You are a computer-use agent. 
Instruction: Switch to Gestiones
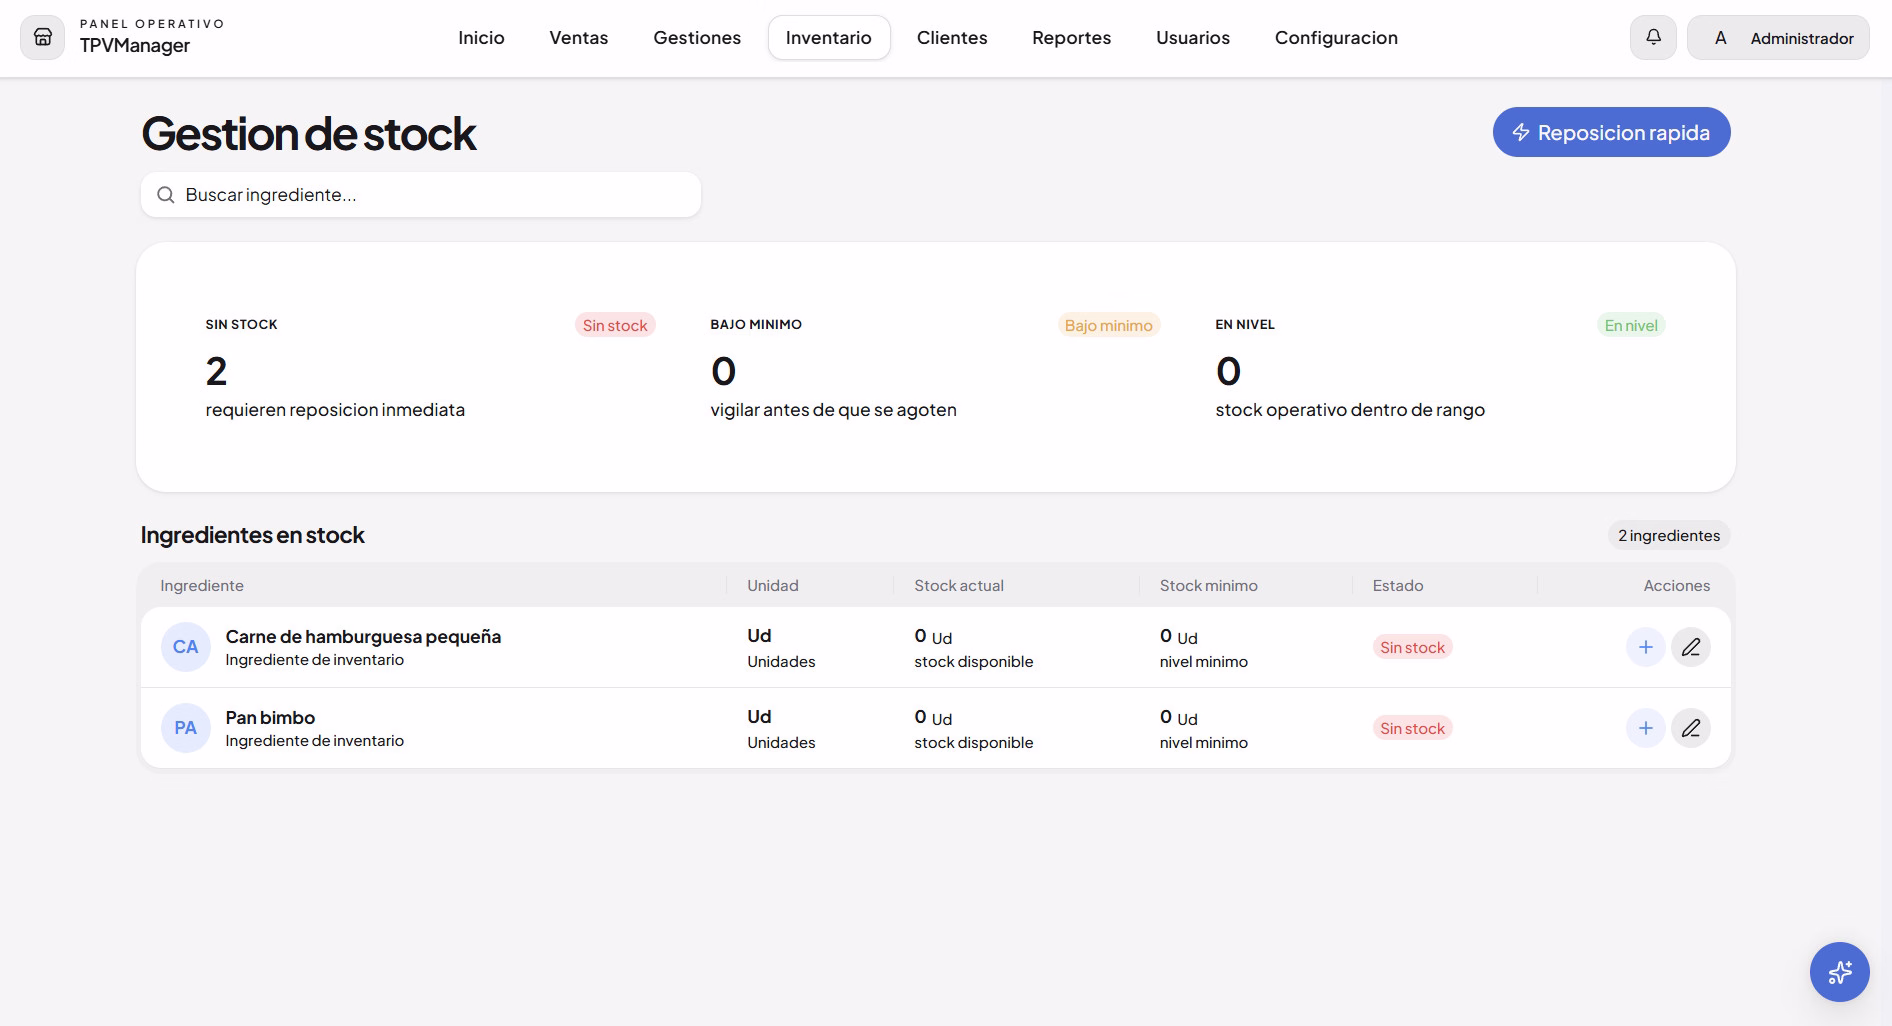pyautogui.click(x=697, y=38)
